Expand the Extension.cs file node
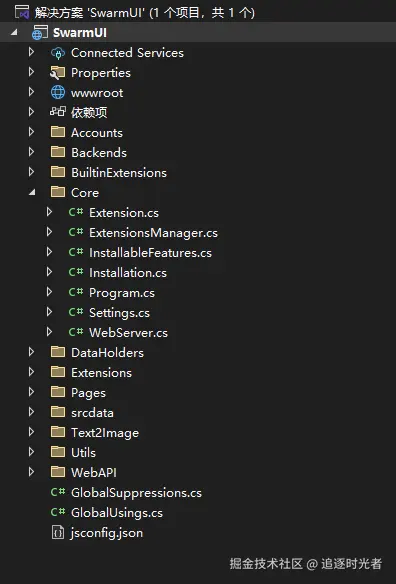The height and width of the screenshot is (584, 396). click(49, 212)
